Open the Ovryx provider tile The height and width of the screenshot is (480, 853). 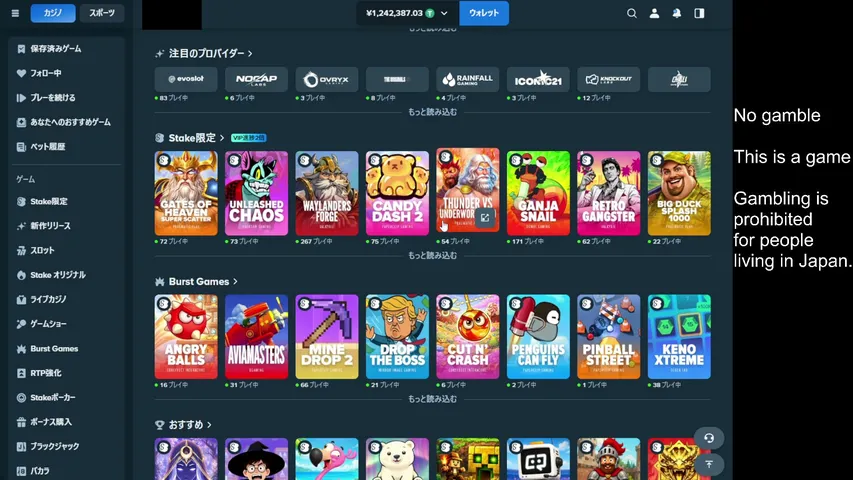click(327, 79)
